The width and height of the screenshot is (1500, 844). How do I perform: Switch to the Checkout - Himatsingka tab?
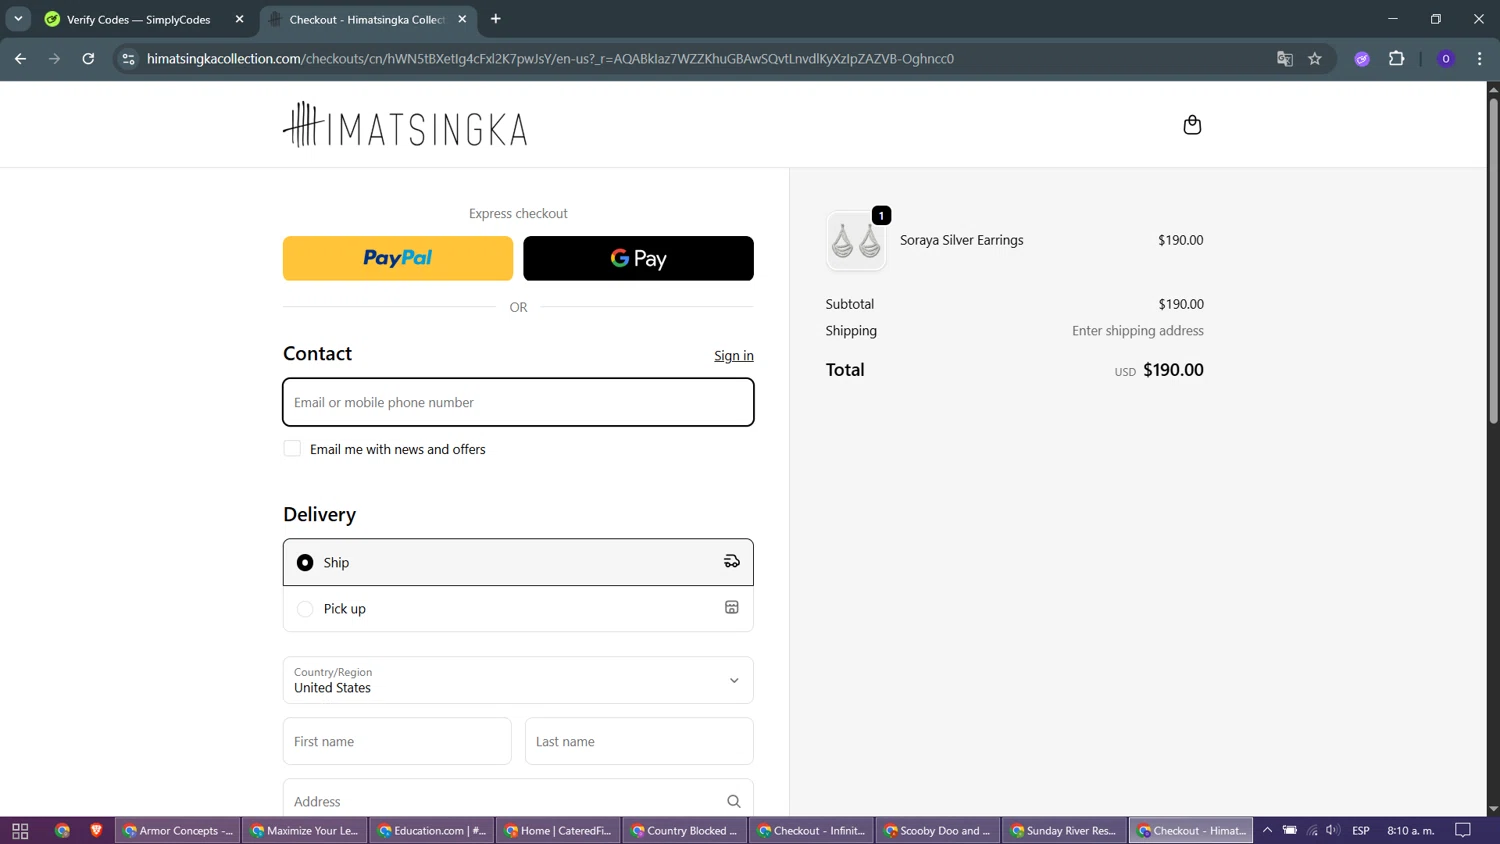pyautogui.click(x=367, y=19)
